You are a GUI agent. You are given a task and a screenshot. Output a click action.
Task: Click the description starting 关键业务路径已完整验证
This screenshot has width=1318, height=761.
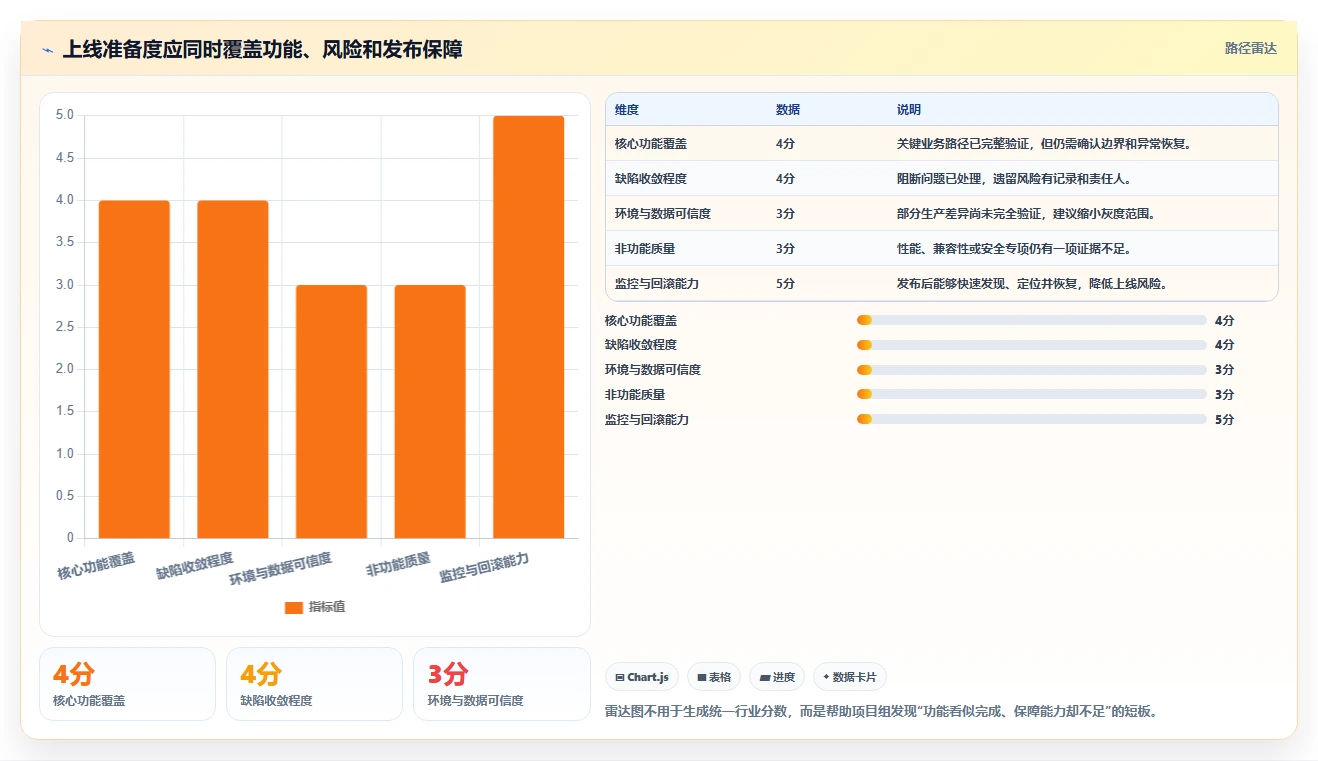click(1044, 144)
